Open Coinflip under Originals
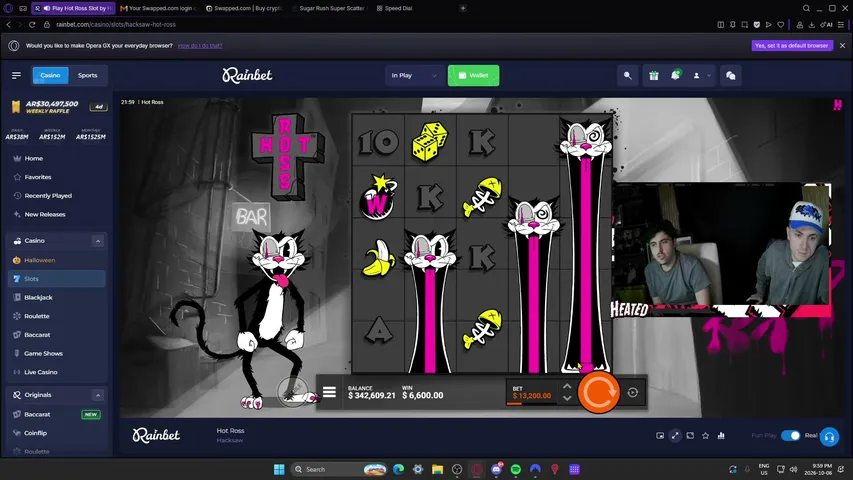Image resolution: width=853 pixels, height=480 pixels. coord(35,433)
